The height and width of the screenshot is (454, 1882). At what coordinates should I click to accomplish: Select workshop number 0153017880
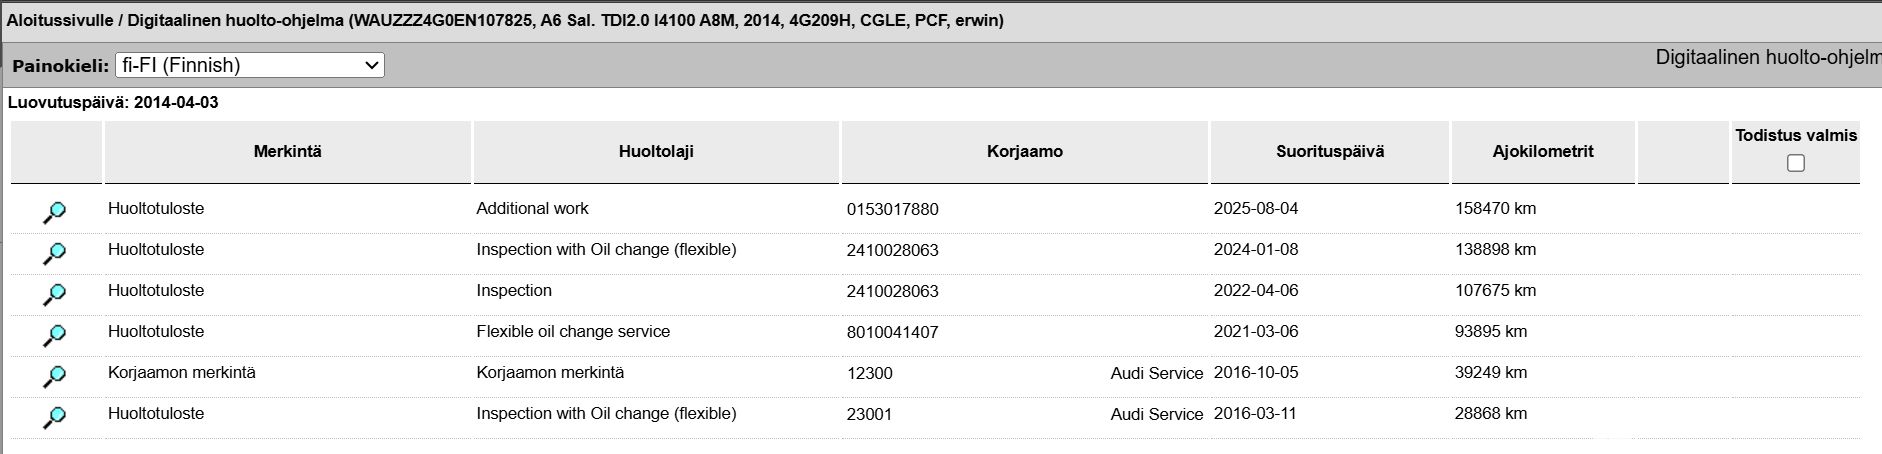(x=893, y=210)
